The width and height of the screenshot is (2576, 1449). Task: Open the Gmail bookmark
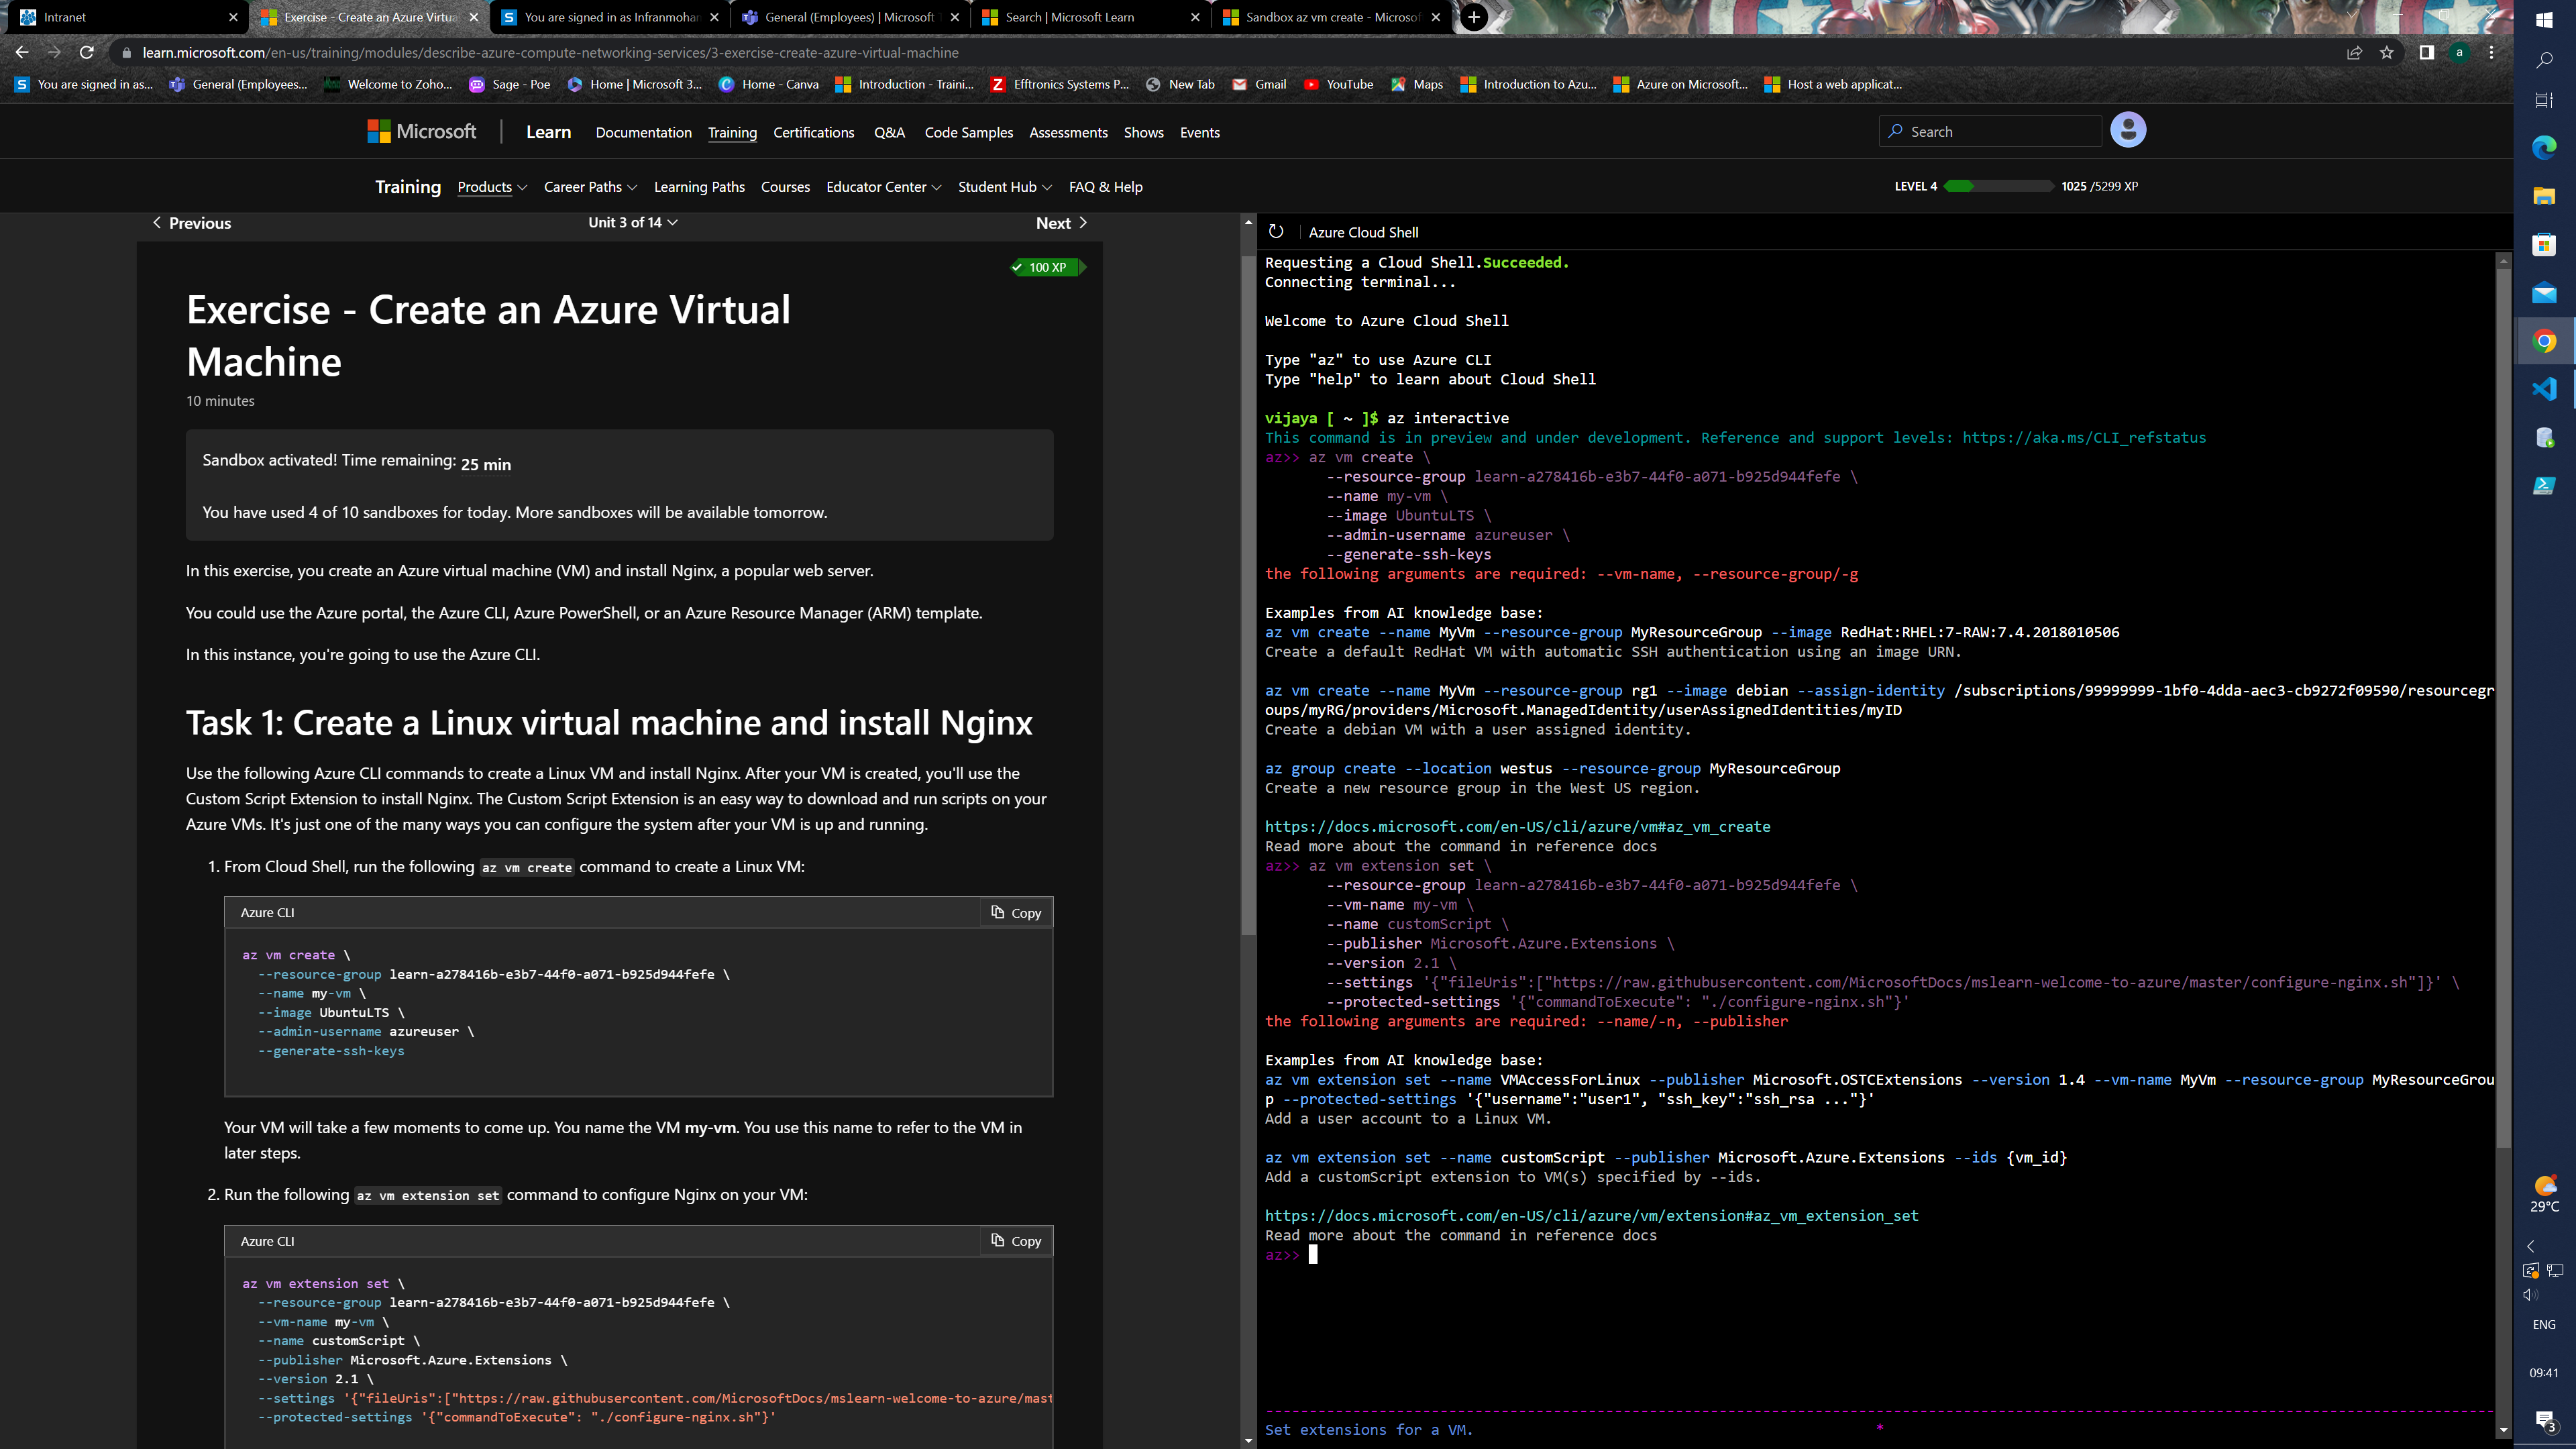click(x=1259, y=85)
